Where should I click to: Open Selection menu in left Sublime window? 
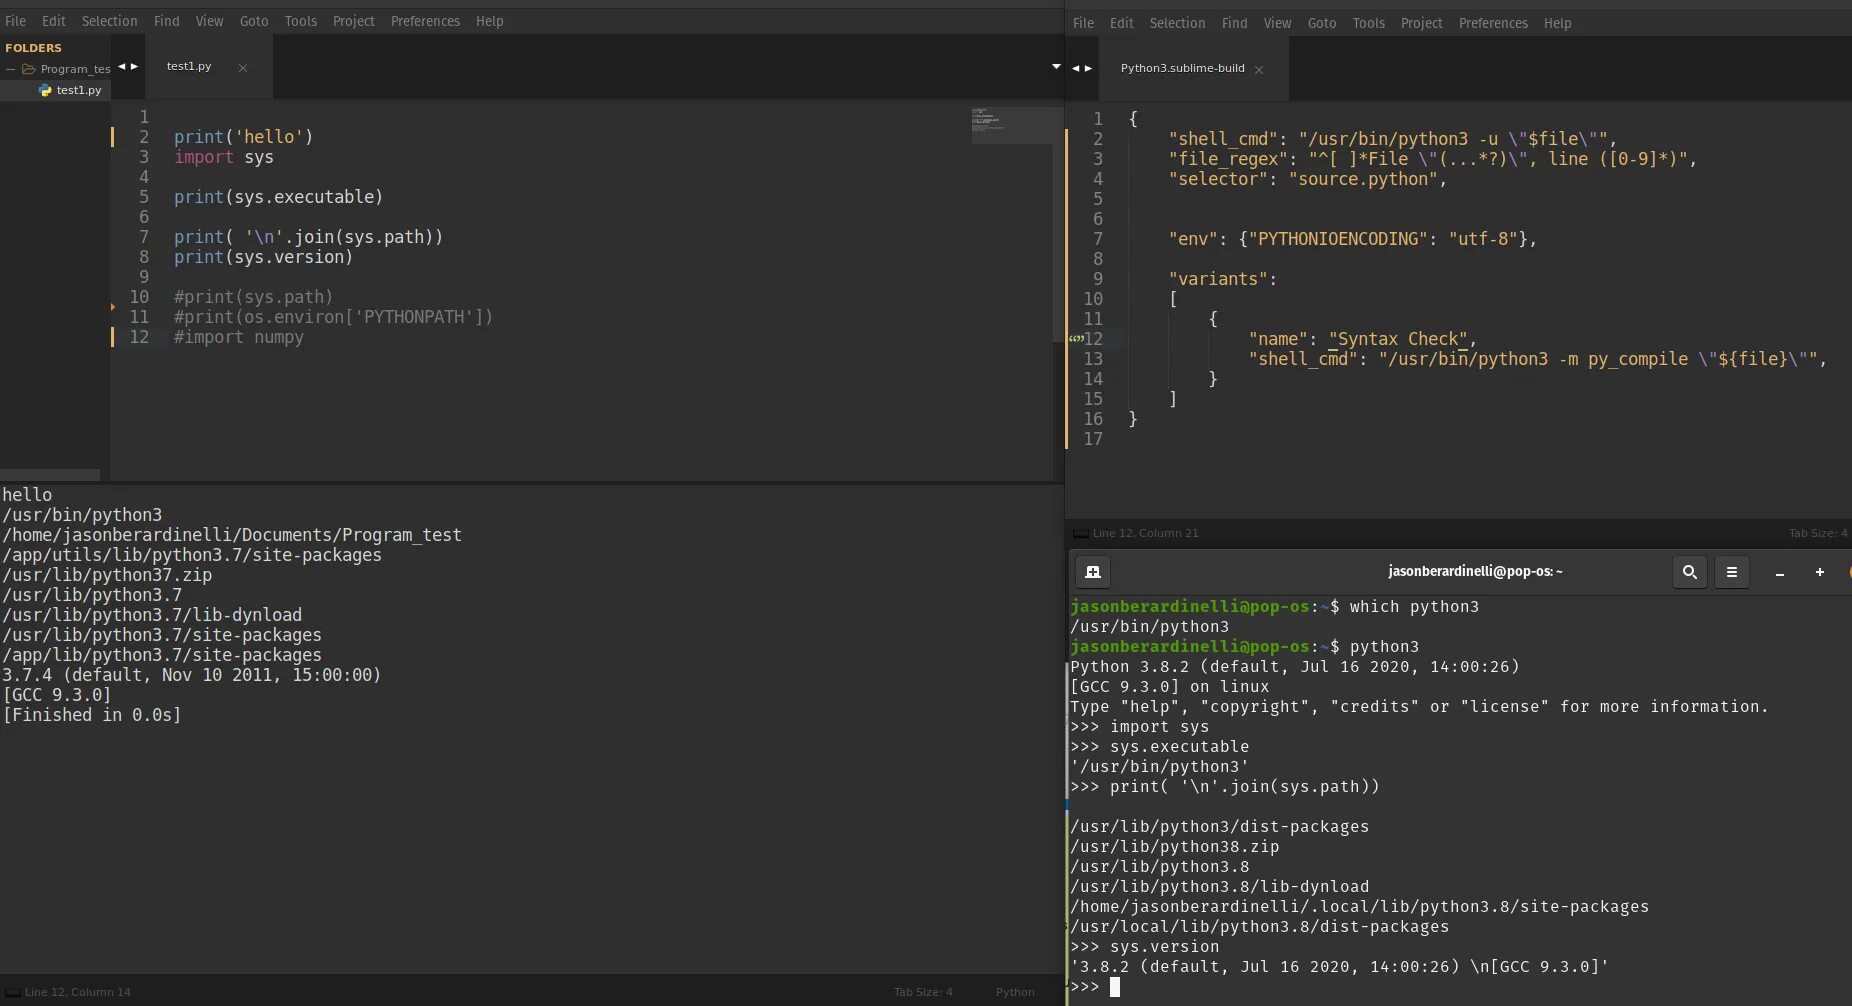pos(109,21)
